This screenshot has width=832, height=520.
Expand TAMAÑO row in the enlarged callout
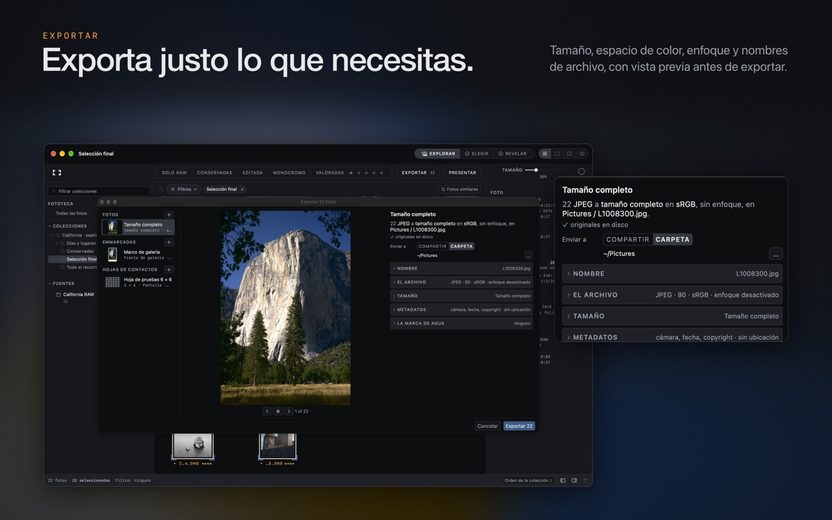coord(672,316)
